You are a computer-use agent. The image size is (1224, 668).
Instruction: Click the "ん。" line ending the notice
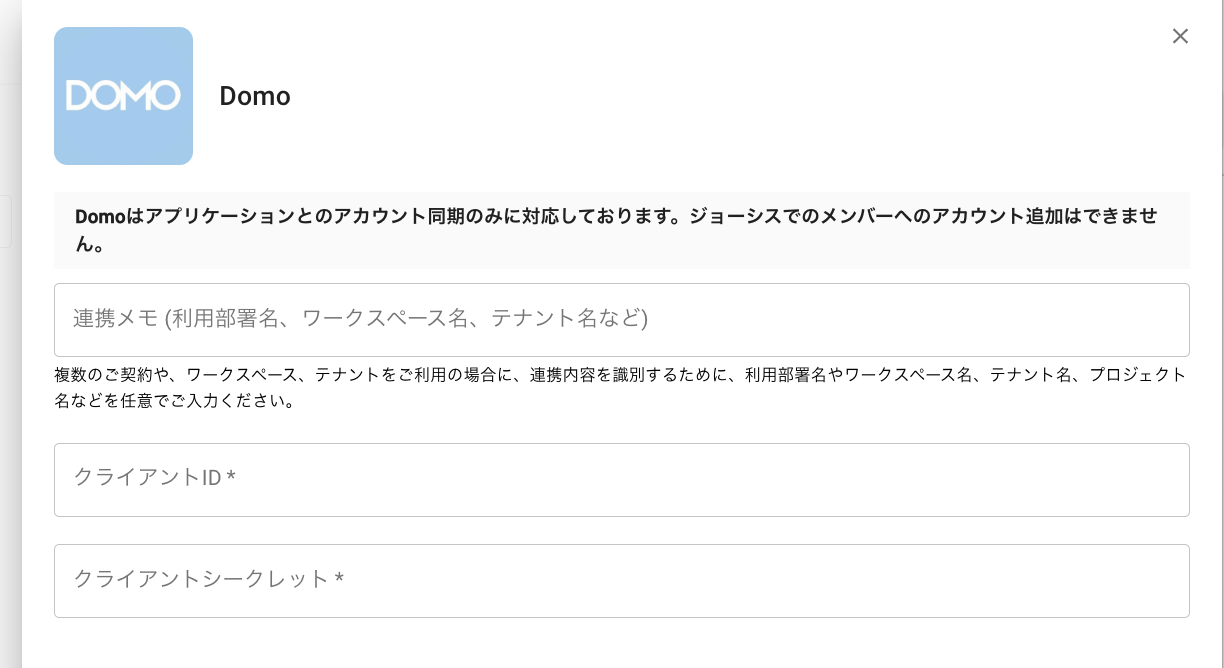pos(90,244)
